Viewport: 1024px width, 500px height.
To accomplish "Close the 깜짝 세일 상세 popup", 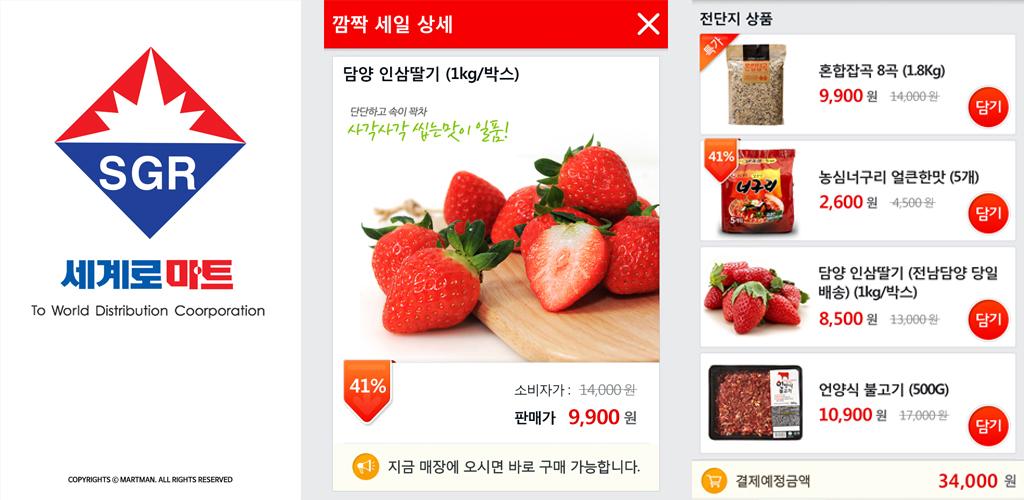I will (648, 24).
